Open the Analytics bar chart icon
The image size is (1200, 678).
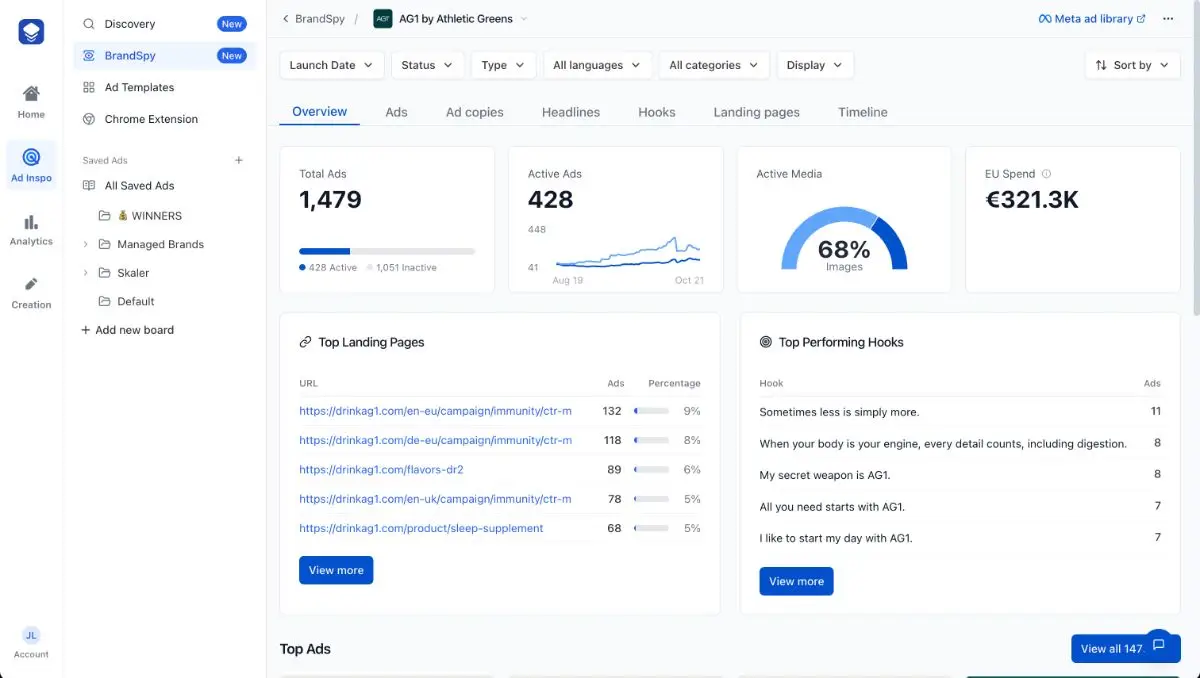point(31,222)
